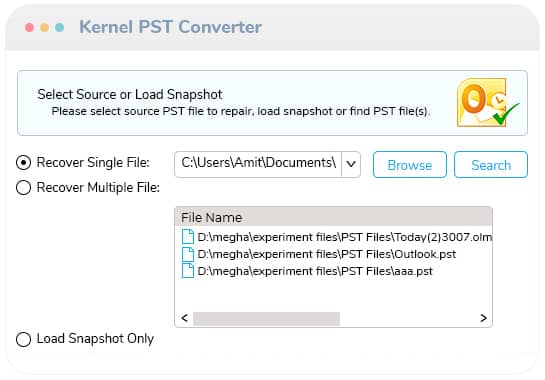Click the C:\Users\Amit\Documents path field
This screenshot has width=545, height=380.
tap(258, 164)
